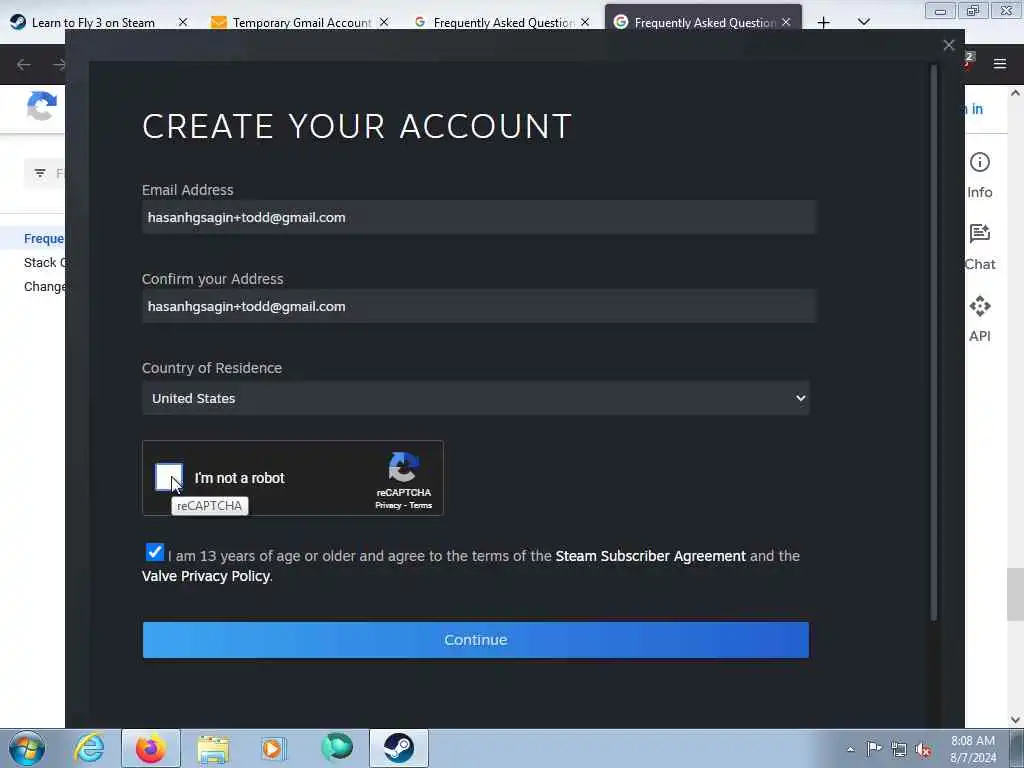Launch Internet Explorer from taskbar
1024x768 pixels.
click(x=89, y=748)
